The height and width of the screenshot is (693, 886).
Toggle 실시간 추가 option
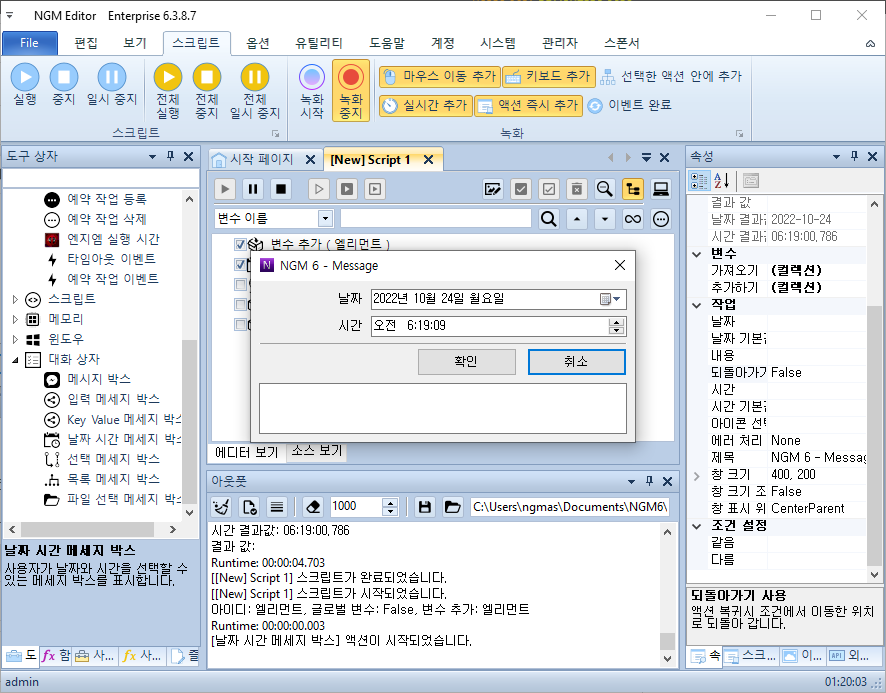425,105
